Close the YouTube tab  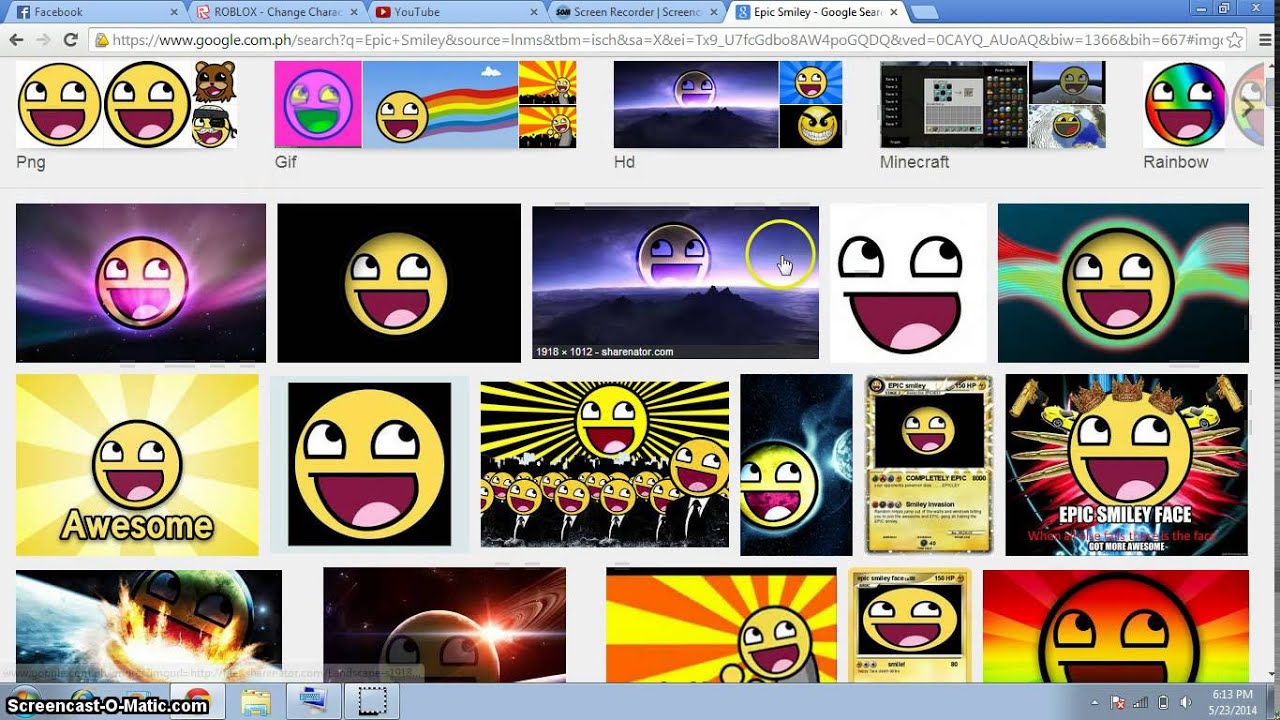(533, 12)
